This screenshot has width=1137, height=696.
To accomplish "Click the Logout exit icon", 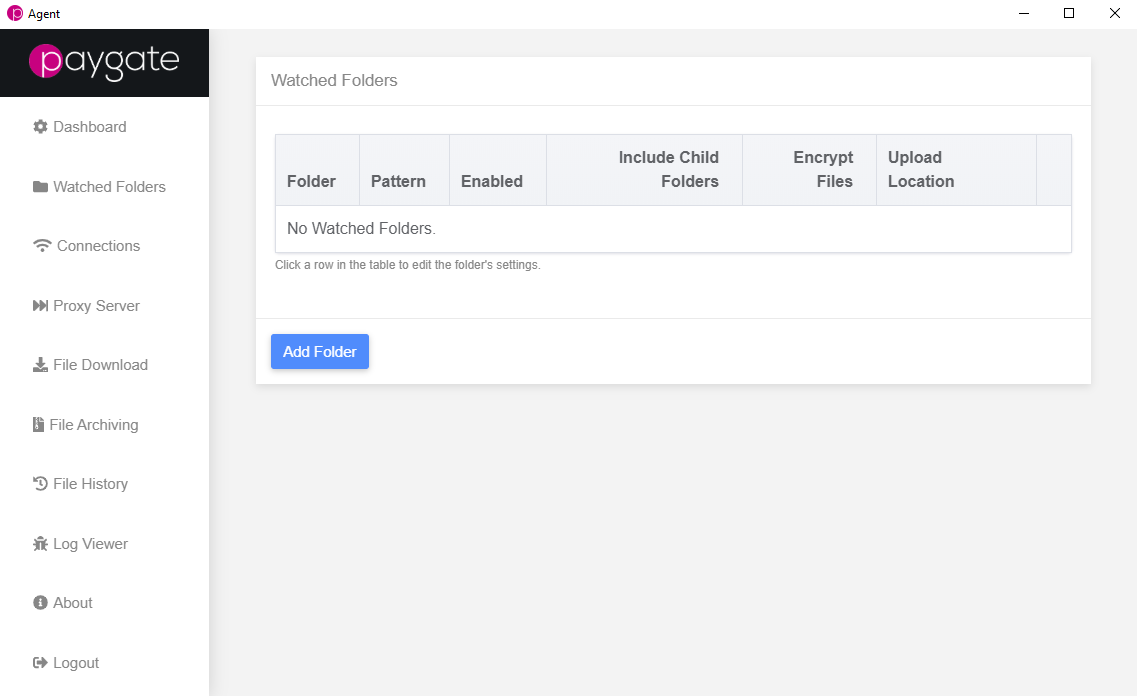I will (40, 663).
